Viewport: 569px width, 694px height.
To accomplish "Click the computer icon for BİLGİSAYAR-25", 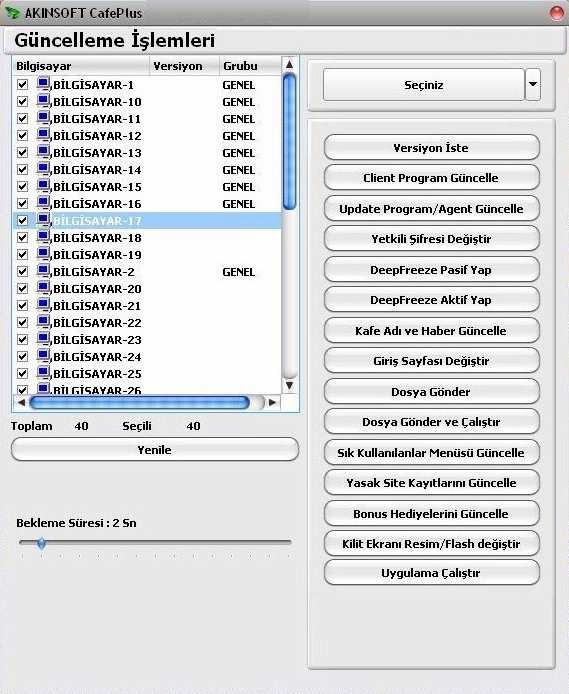I will (x=43, y=373).
